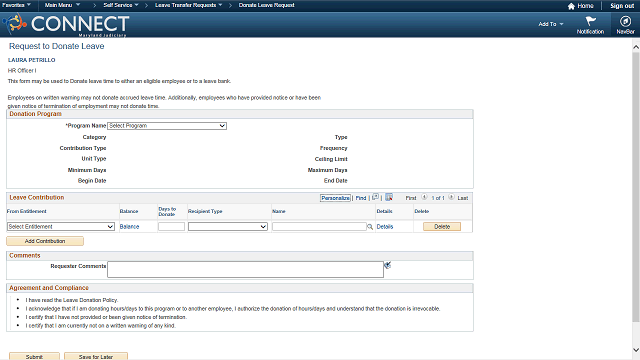This screenshot has height=360, width=640.
Task: Click the previous row arrow icon
Action: coord(424,197)
